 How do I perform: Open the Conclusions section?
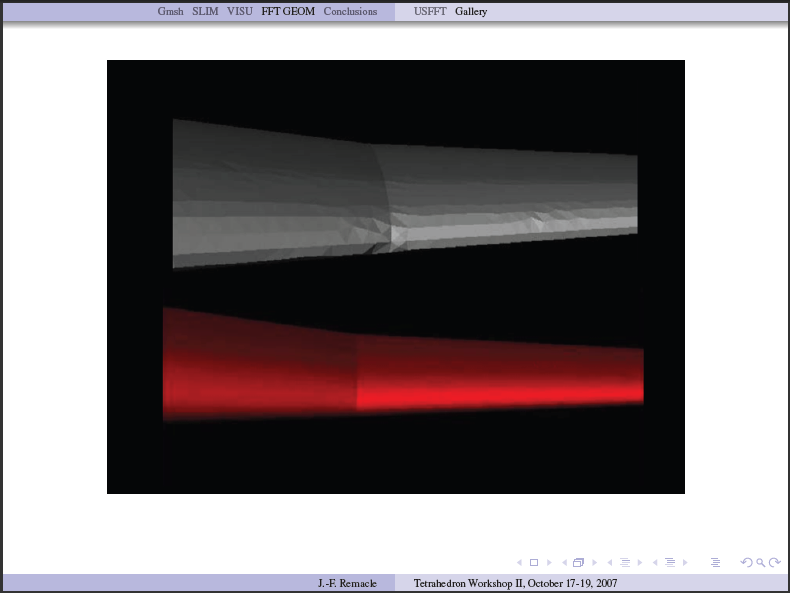tap(350, 11)
